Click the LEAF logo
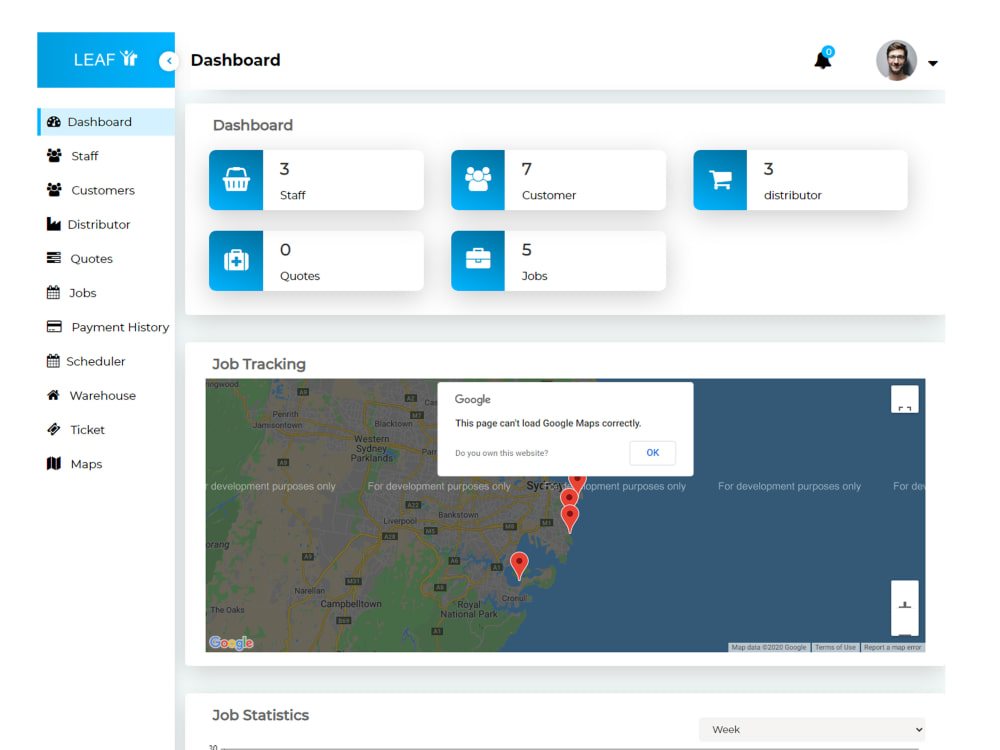Image resolution: width=1000 pixels, height=750 pixels. pos(105,59)
